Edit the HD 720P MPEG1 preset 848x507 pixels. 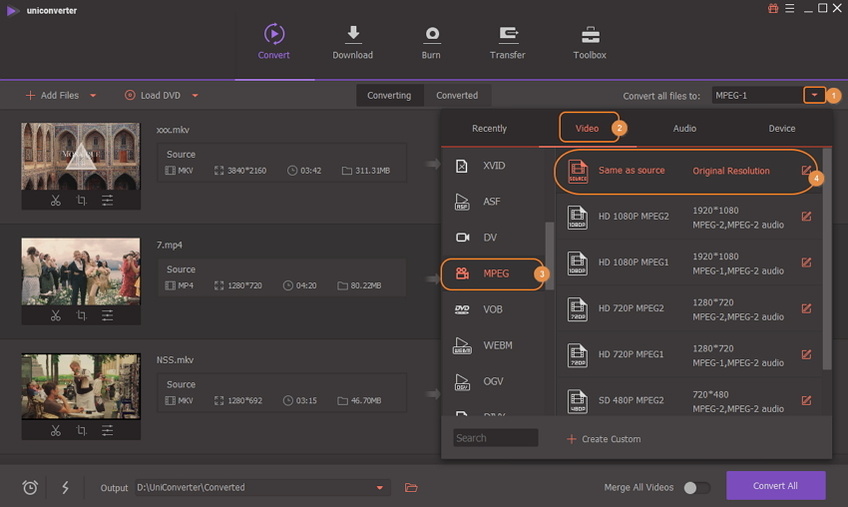pyautogui.click(x=806, y=354)
